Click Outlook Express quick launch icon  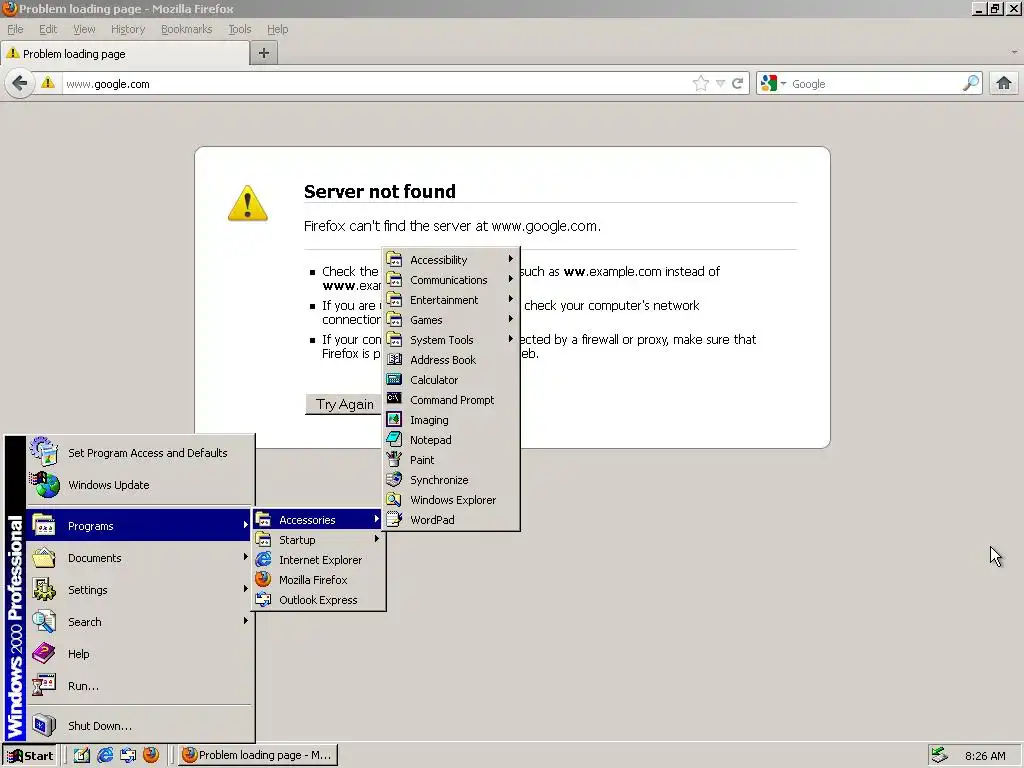(127, 755)
